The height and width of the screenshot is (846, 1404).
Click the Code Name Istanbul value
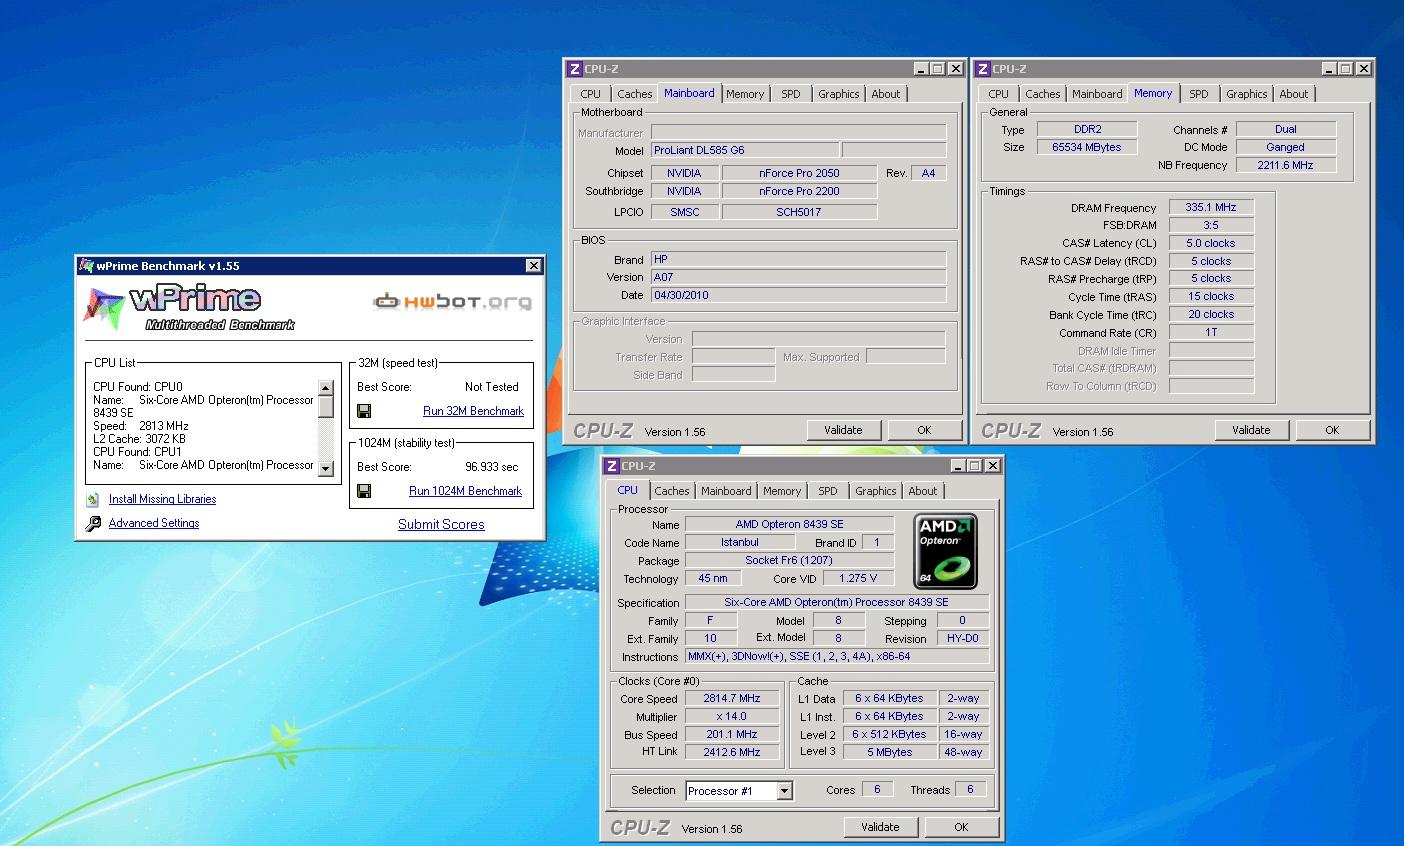(739, 542)
